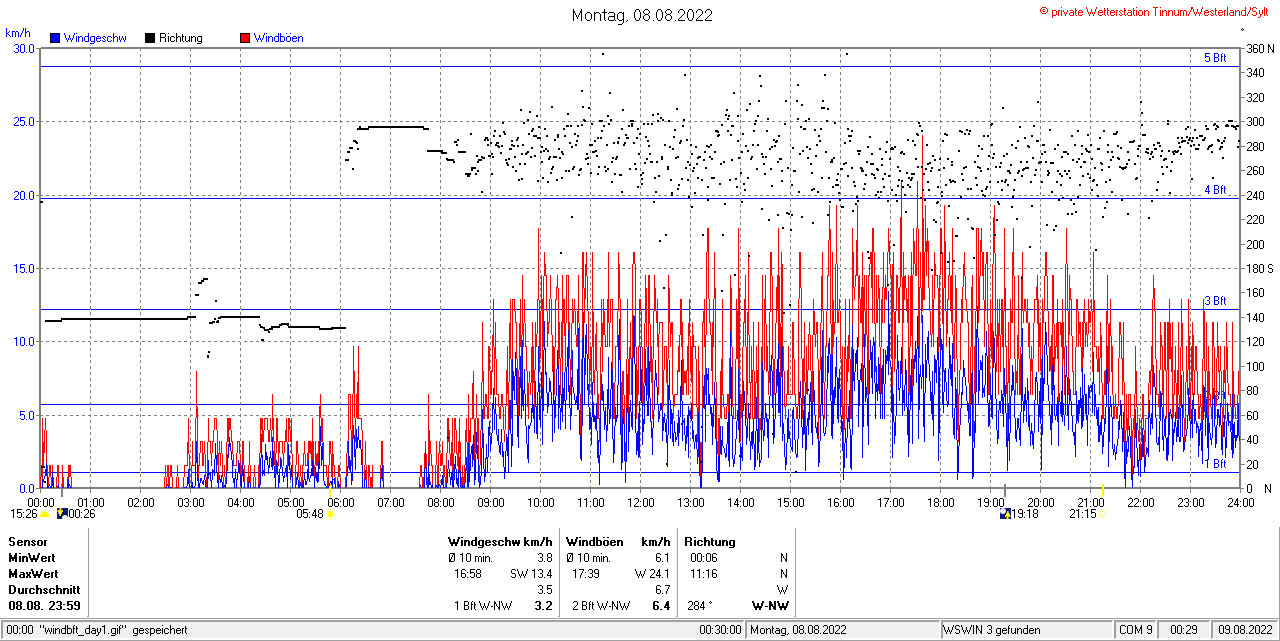Click the 5 Bft threshold label
The width and height of the screenshot is (1280, 641).
click(1215, 58)
